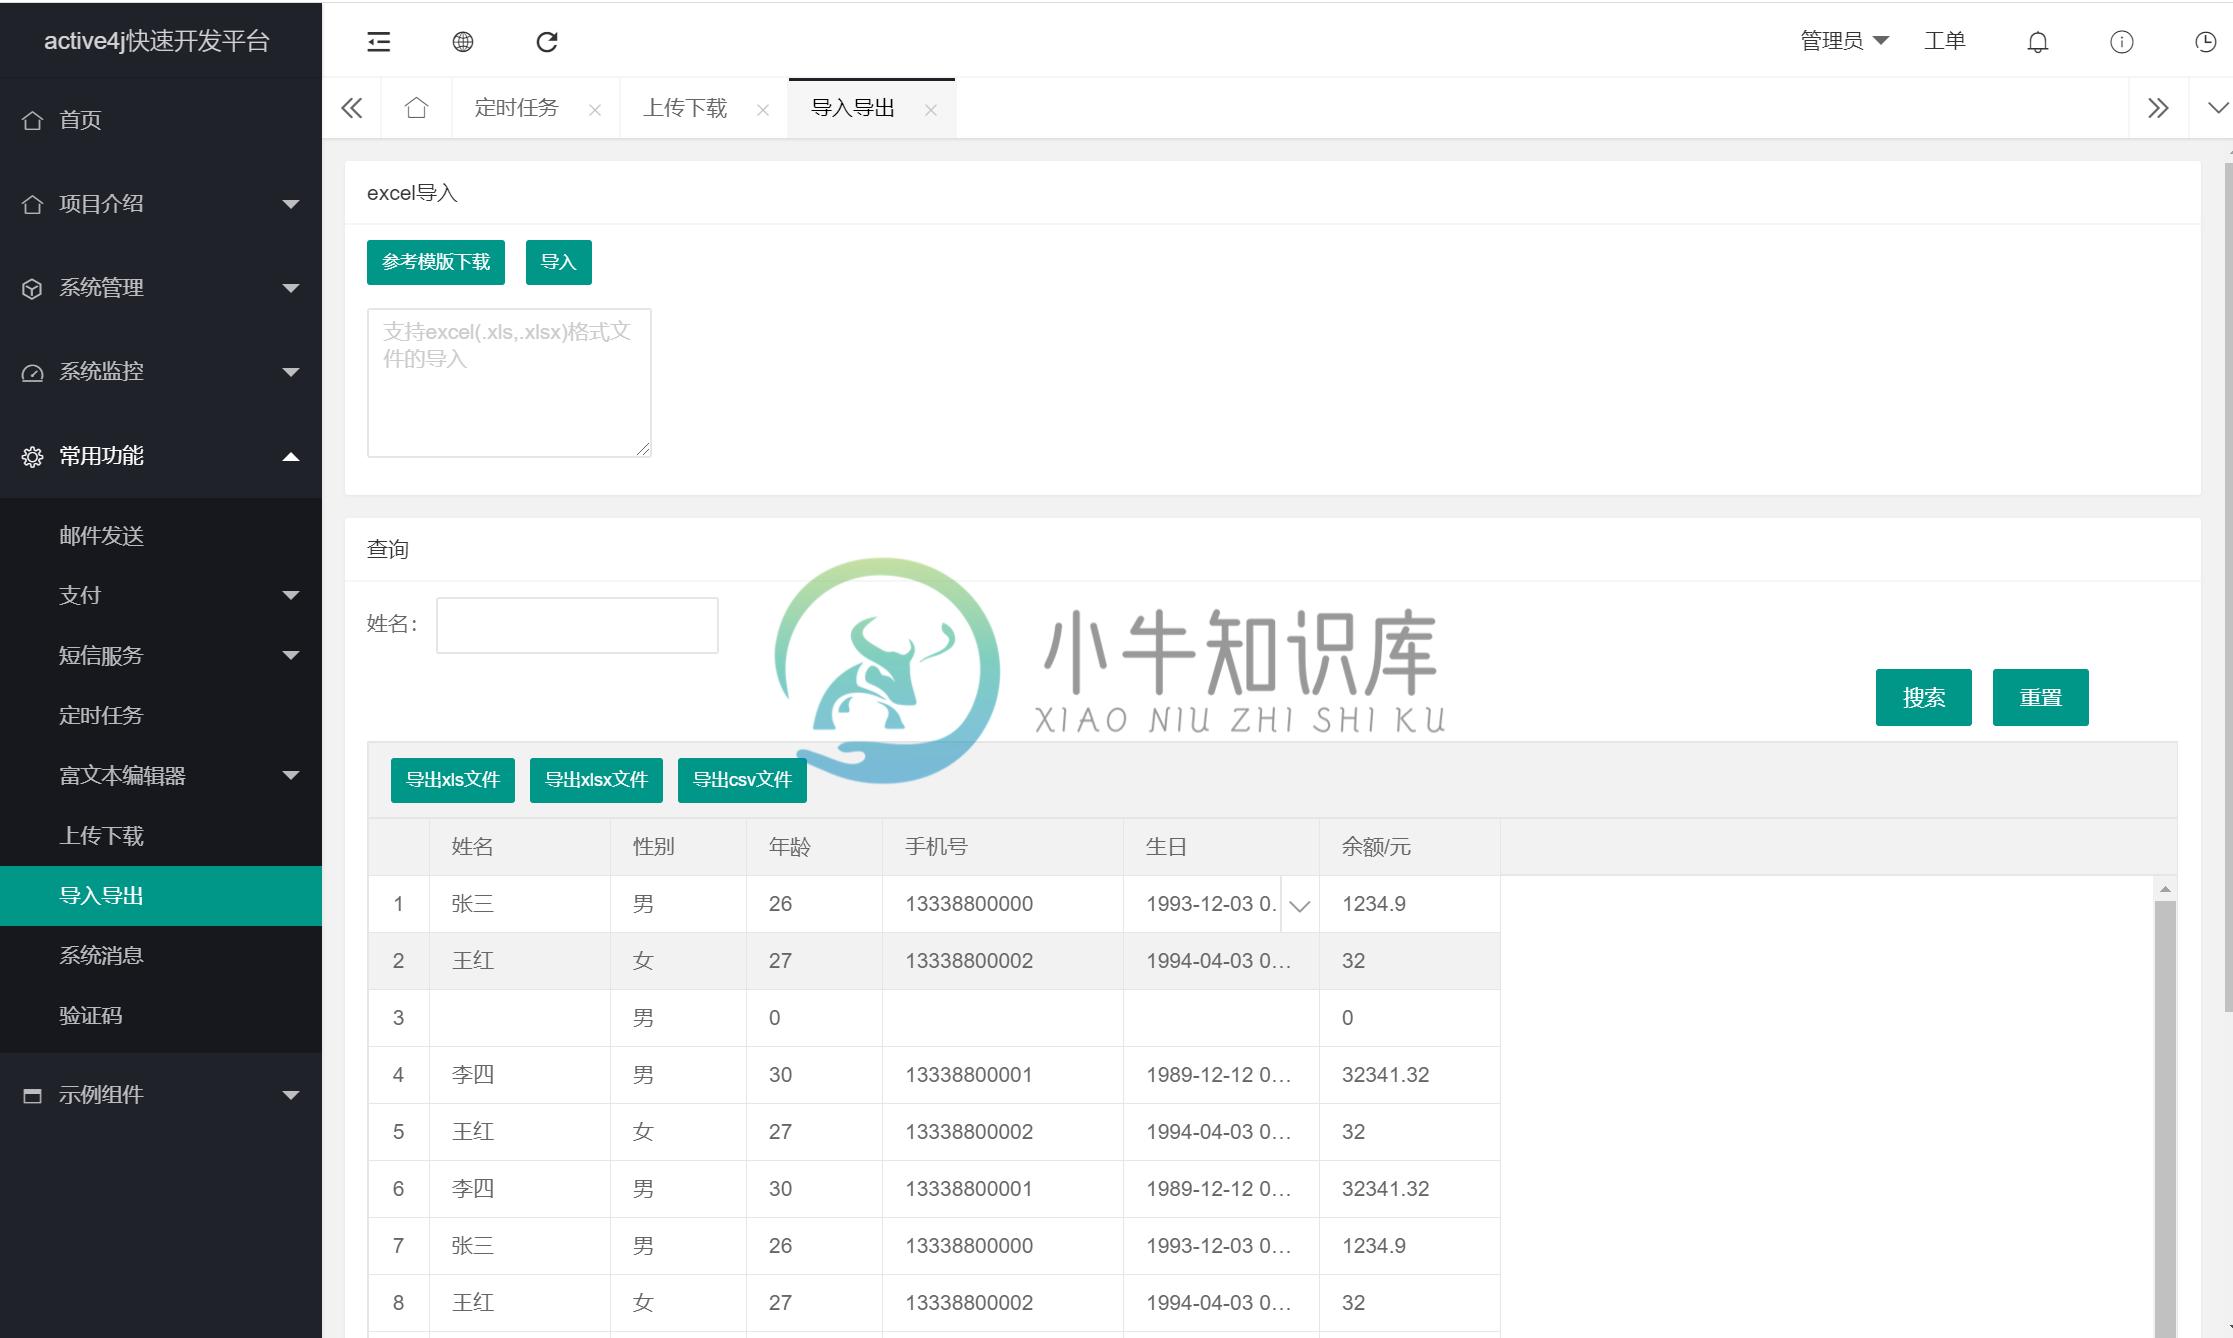Click the 年龄 column header
The width and height of the screenshot is (2233, 1338).
815,847
